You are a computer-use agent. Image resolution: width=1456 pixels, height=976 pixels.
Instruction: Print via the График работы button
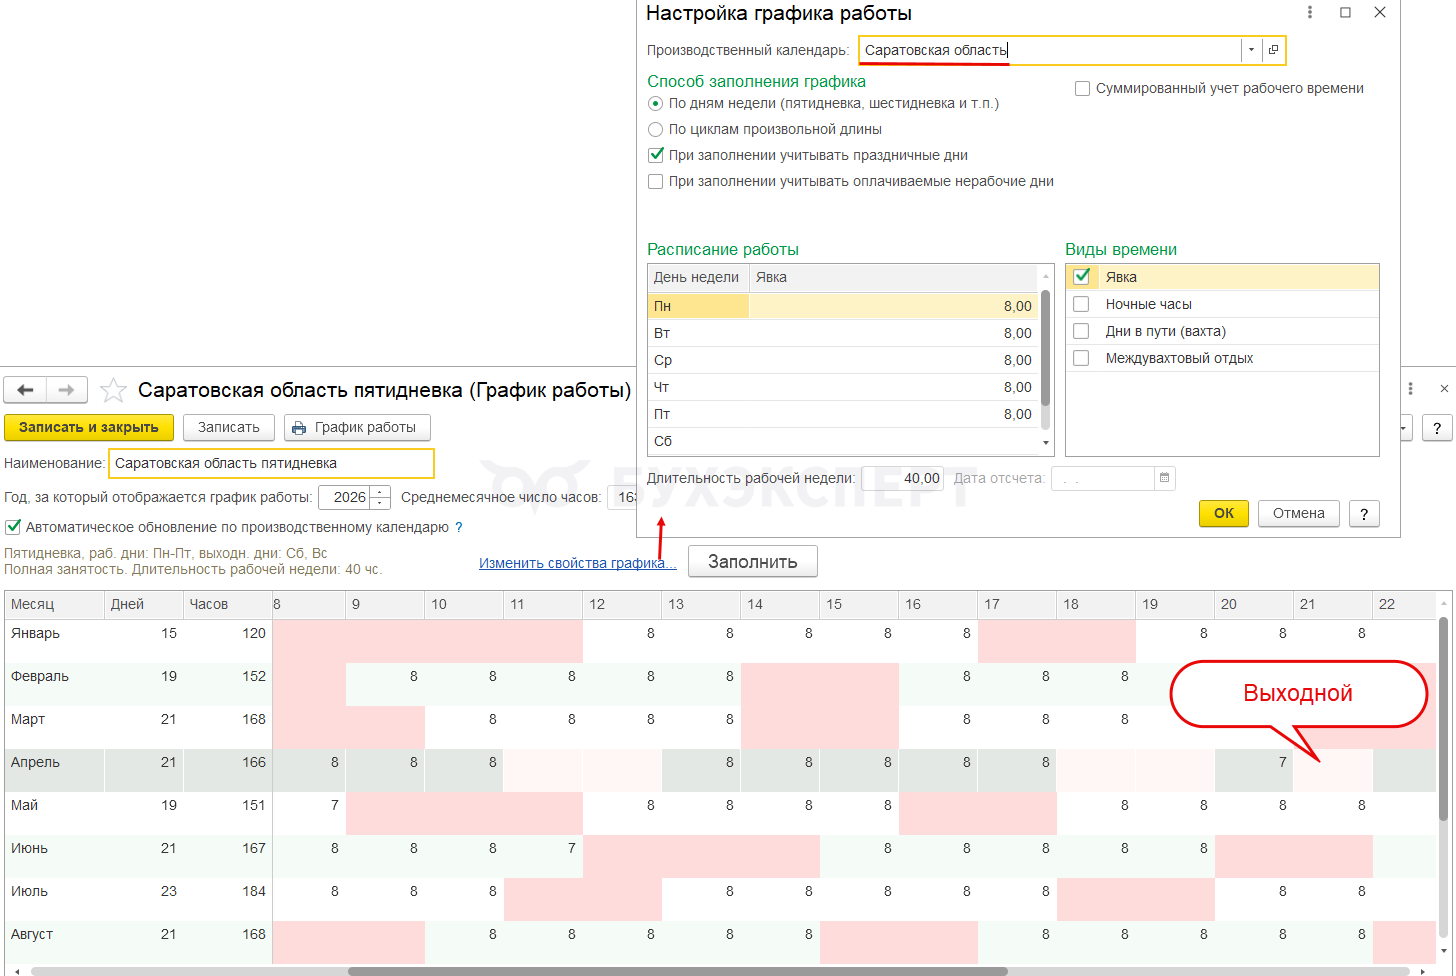pyautogui.click(x=357, y=427)
